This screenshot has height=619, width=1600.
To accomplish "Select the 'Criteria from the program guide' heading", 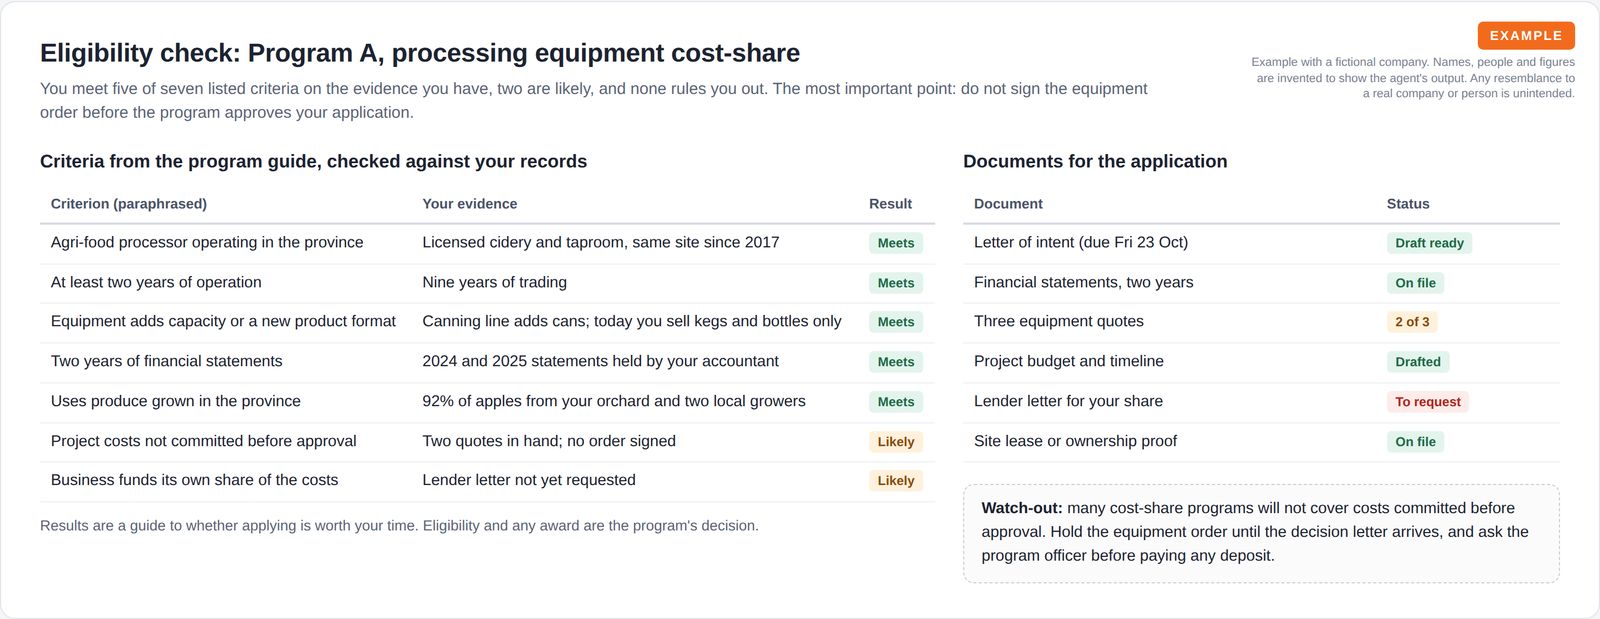I will [x=313, y=161].
